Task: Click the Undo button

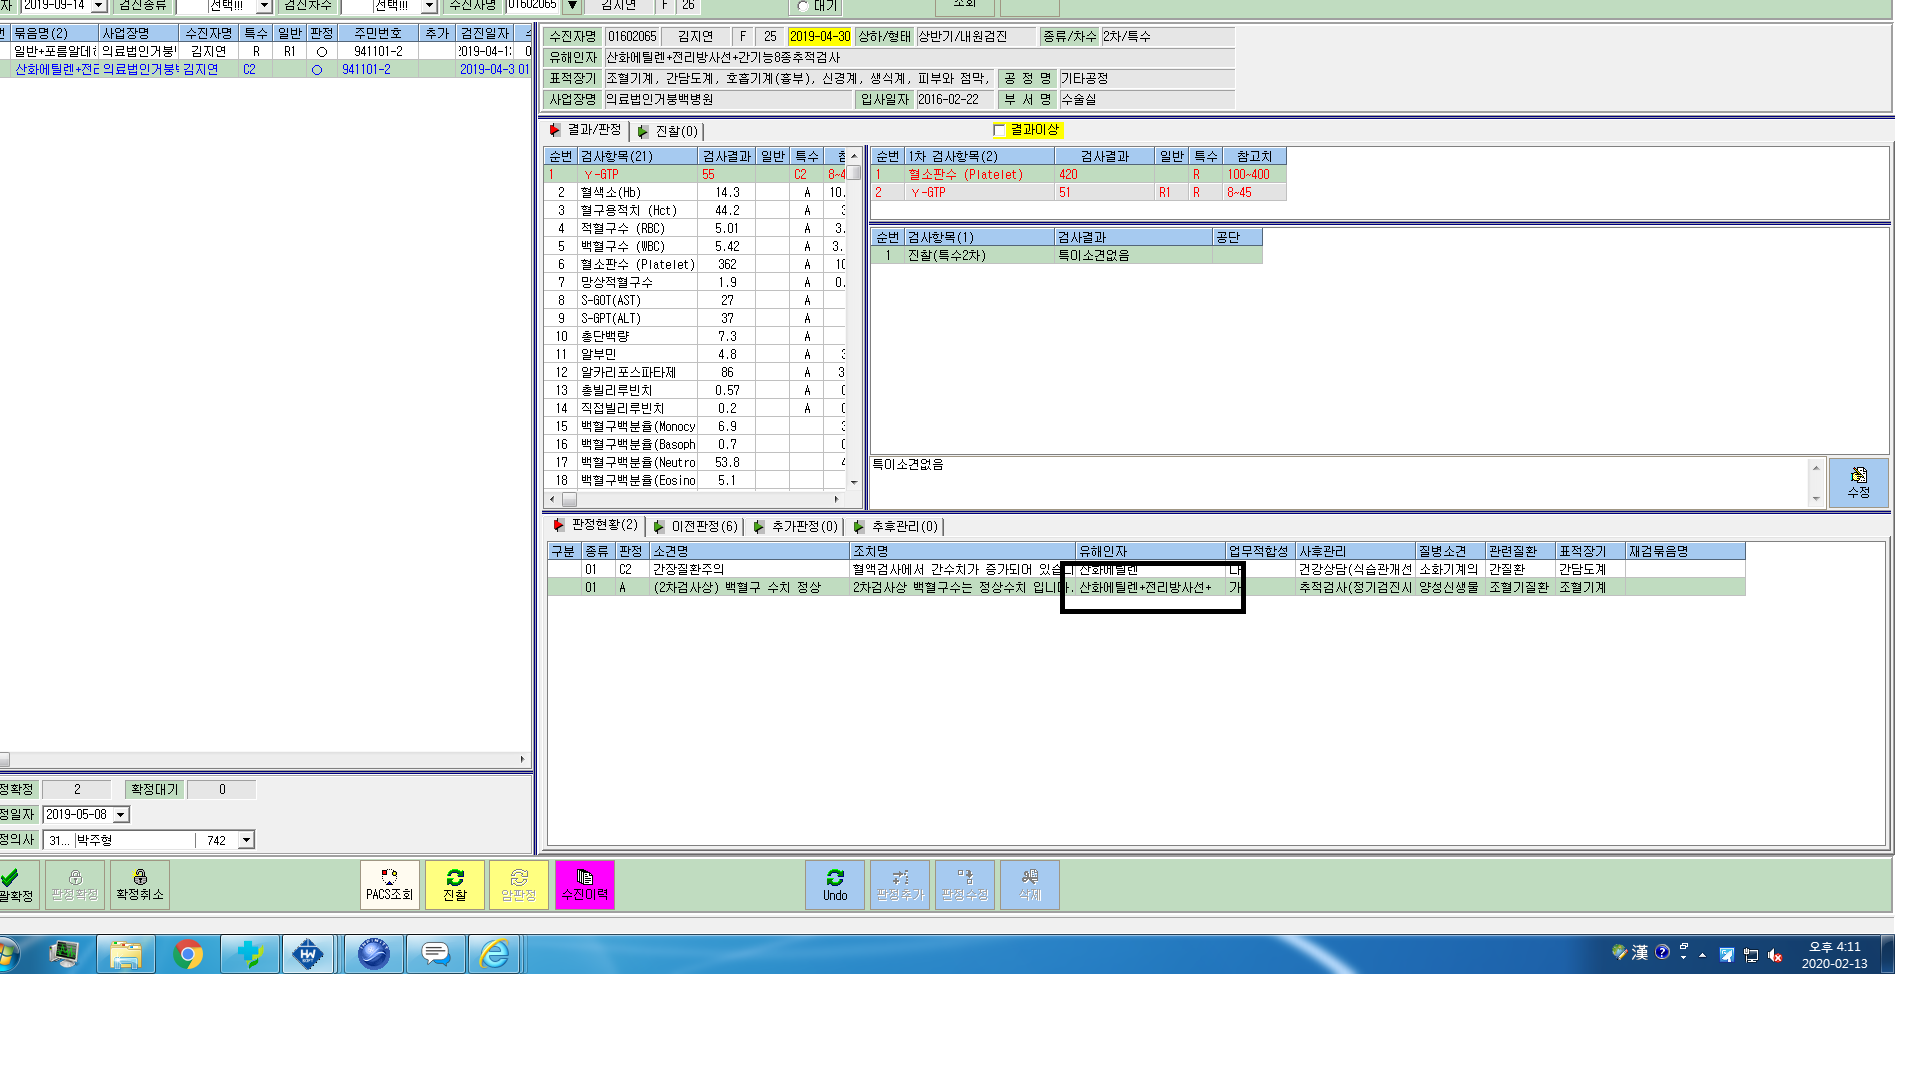Action: [835, 885]
